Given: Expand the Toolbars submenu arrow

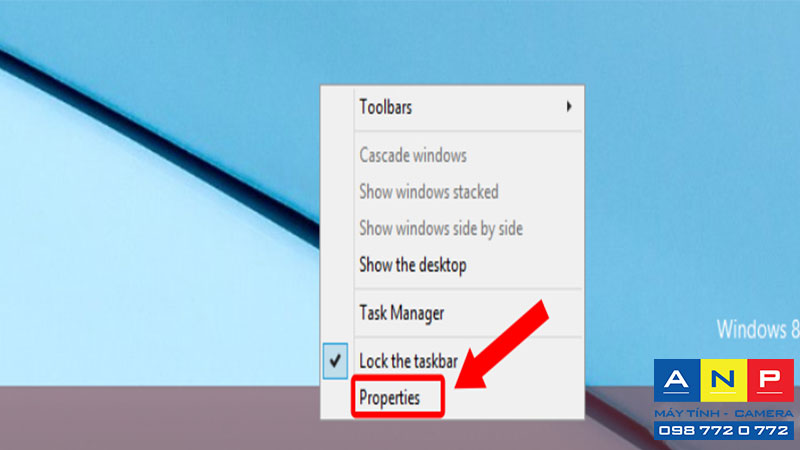Looking at the screenshot, I should coord(568,106).
